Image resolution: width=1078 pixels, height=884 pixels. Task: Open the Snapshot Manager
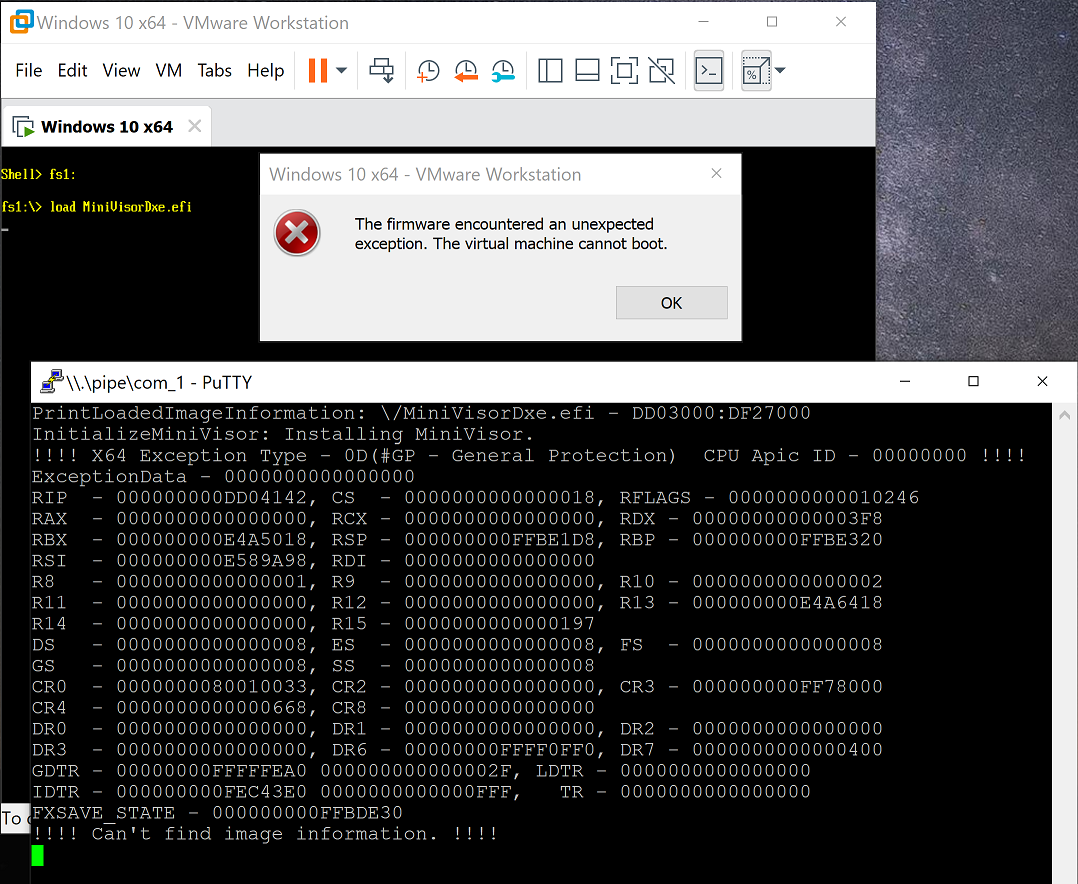click(x=502, y=70)
